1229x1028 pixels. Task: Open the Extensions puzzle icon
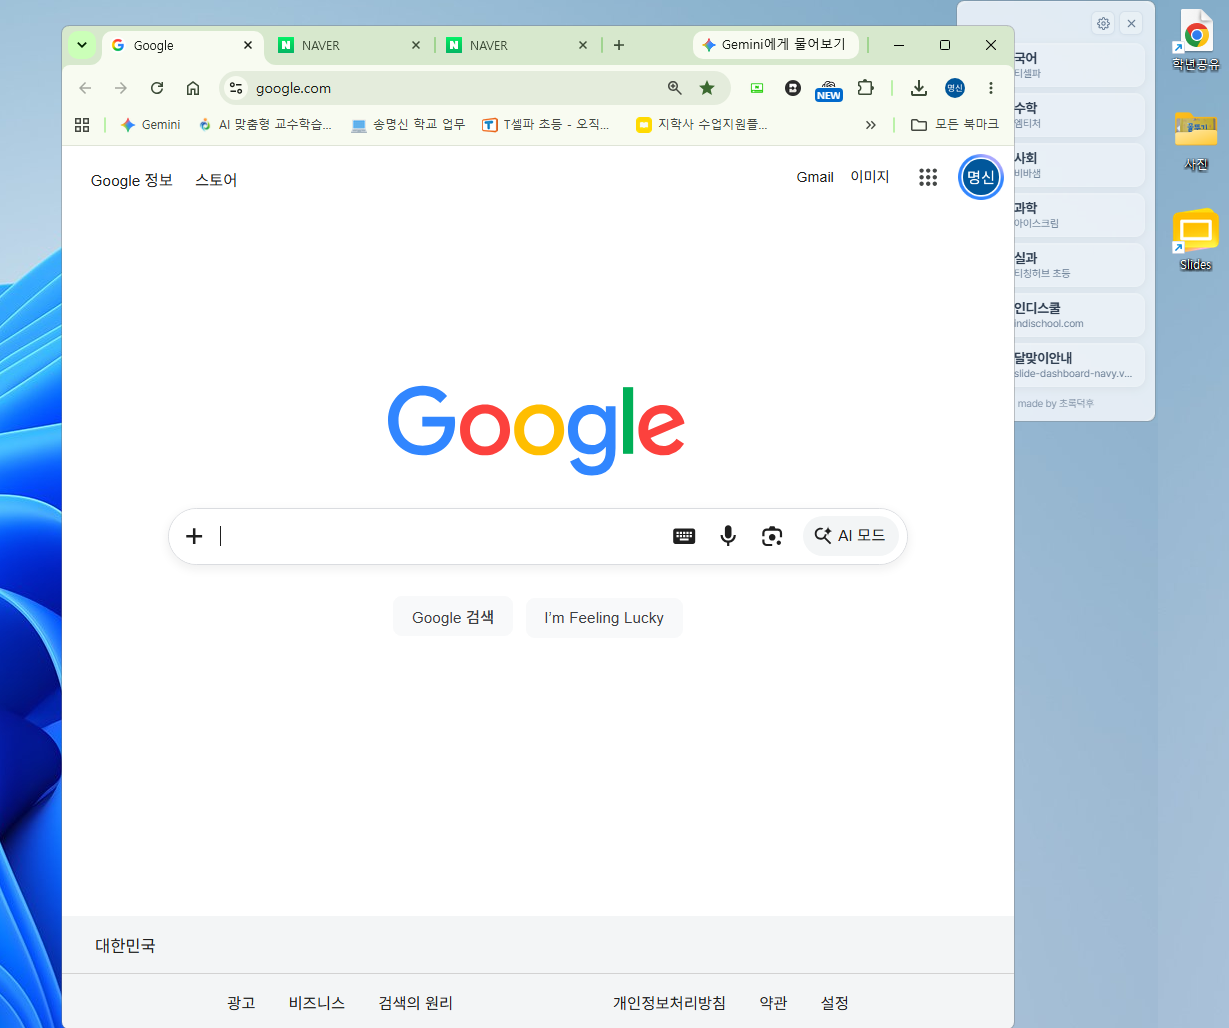tap(866, 88)
